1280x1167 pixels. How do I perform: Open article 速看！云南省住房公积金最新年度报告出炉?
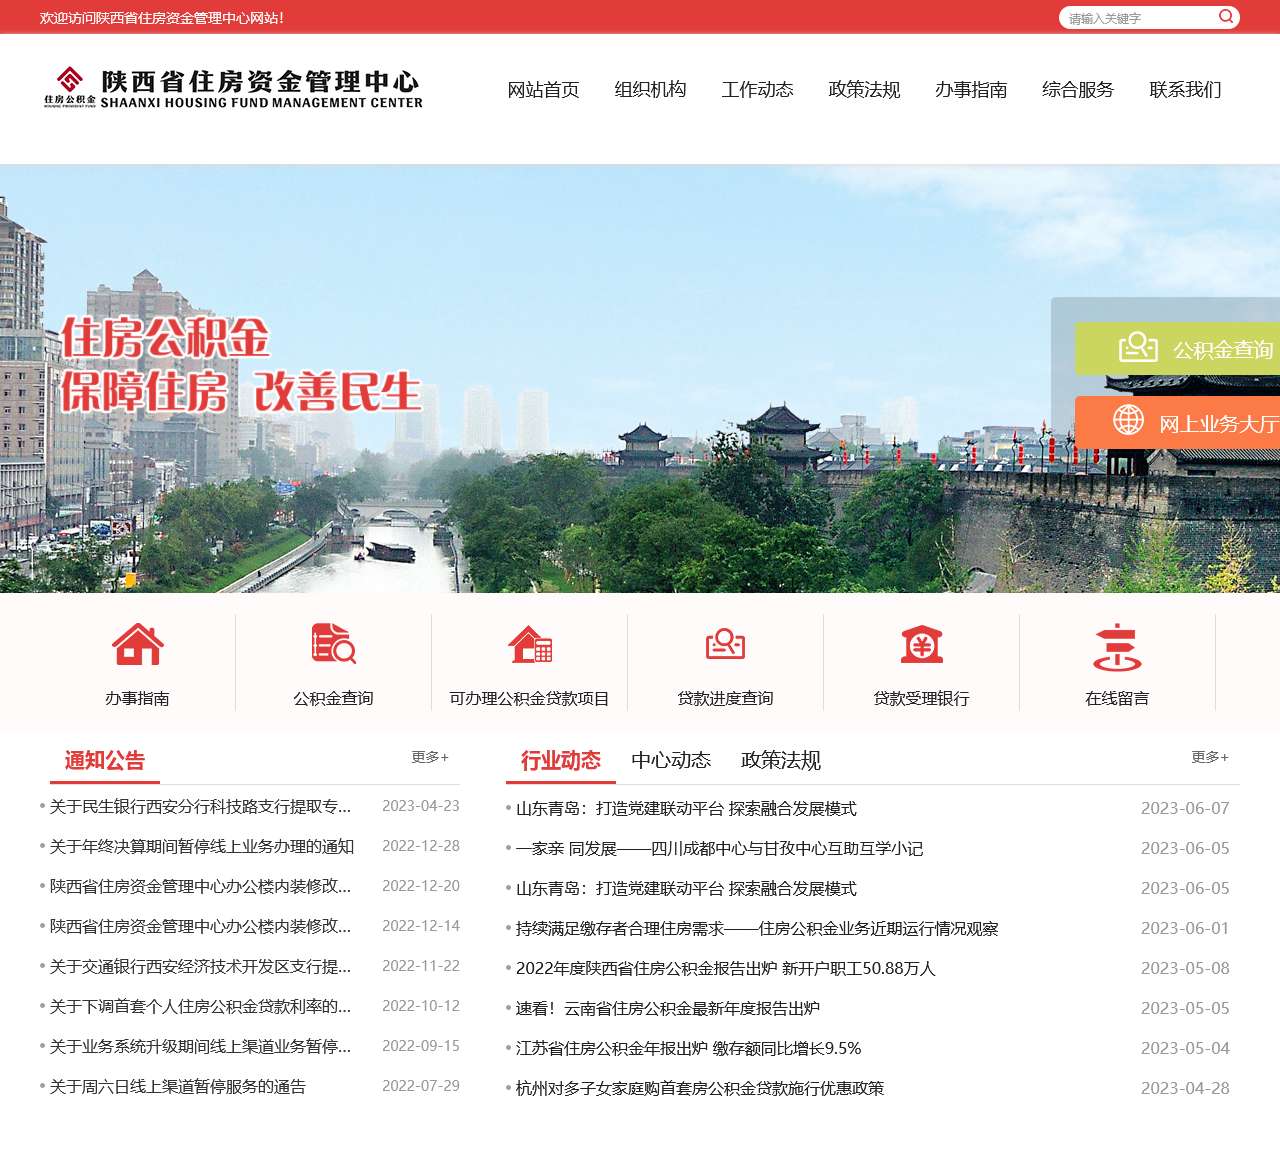[668, 1008]
